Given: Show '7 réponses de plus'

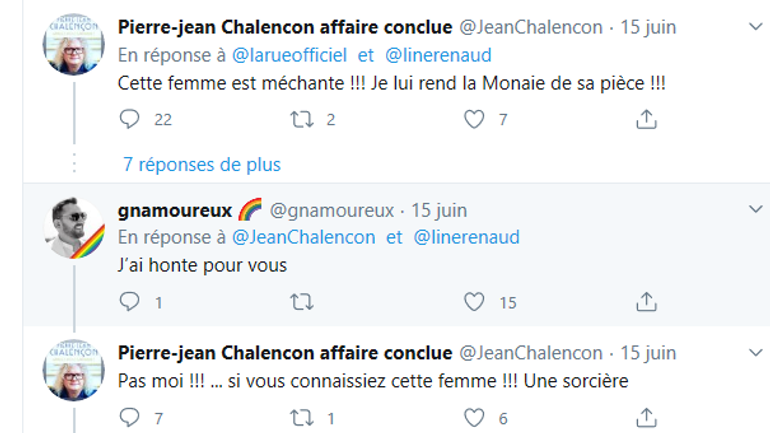Looking at the screenshot, I should point(202,164).
